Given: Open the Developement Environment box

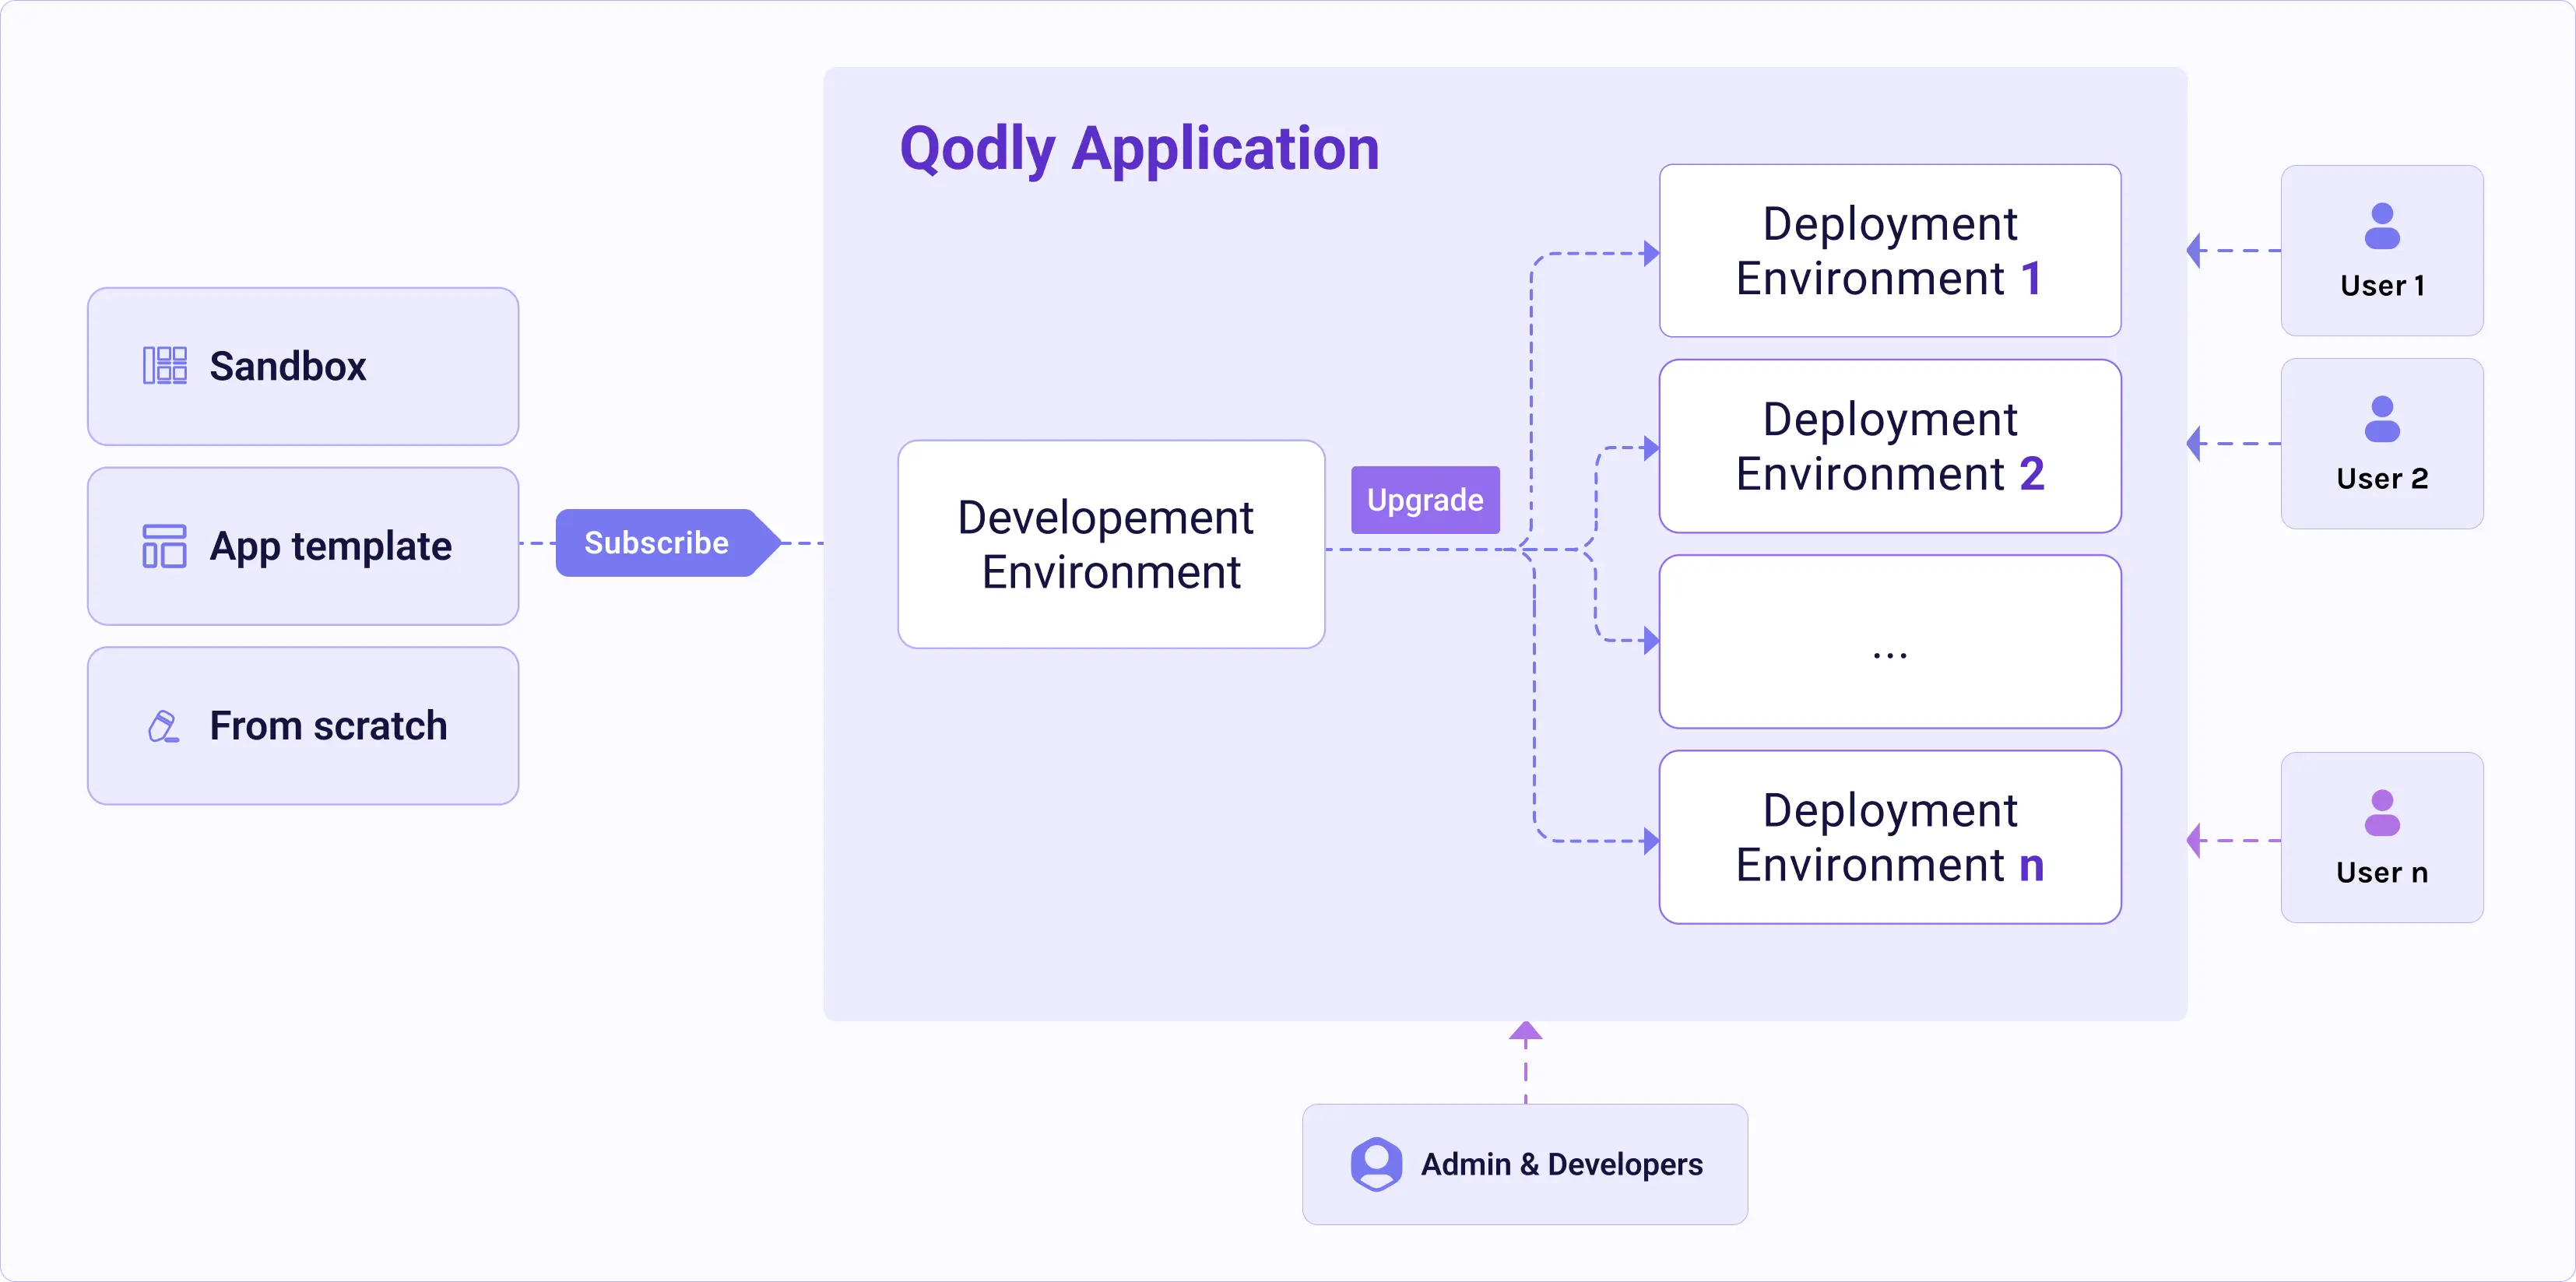Looking at the screenshot, I should [x=1111, y=545].
